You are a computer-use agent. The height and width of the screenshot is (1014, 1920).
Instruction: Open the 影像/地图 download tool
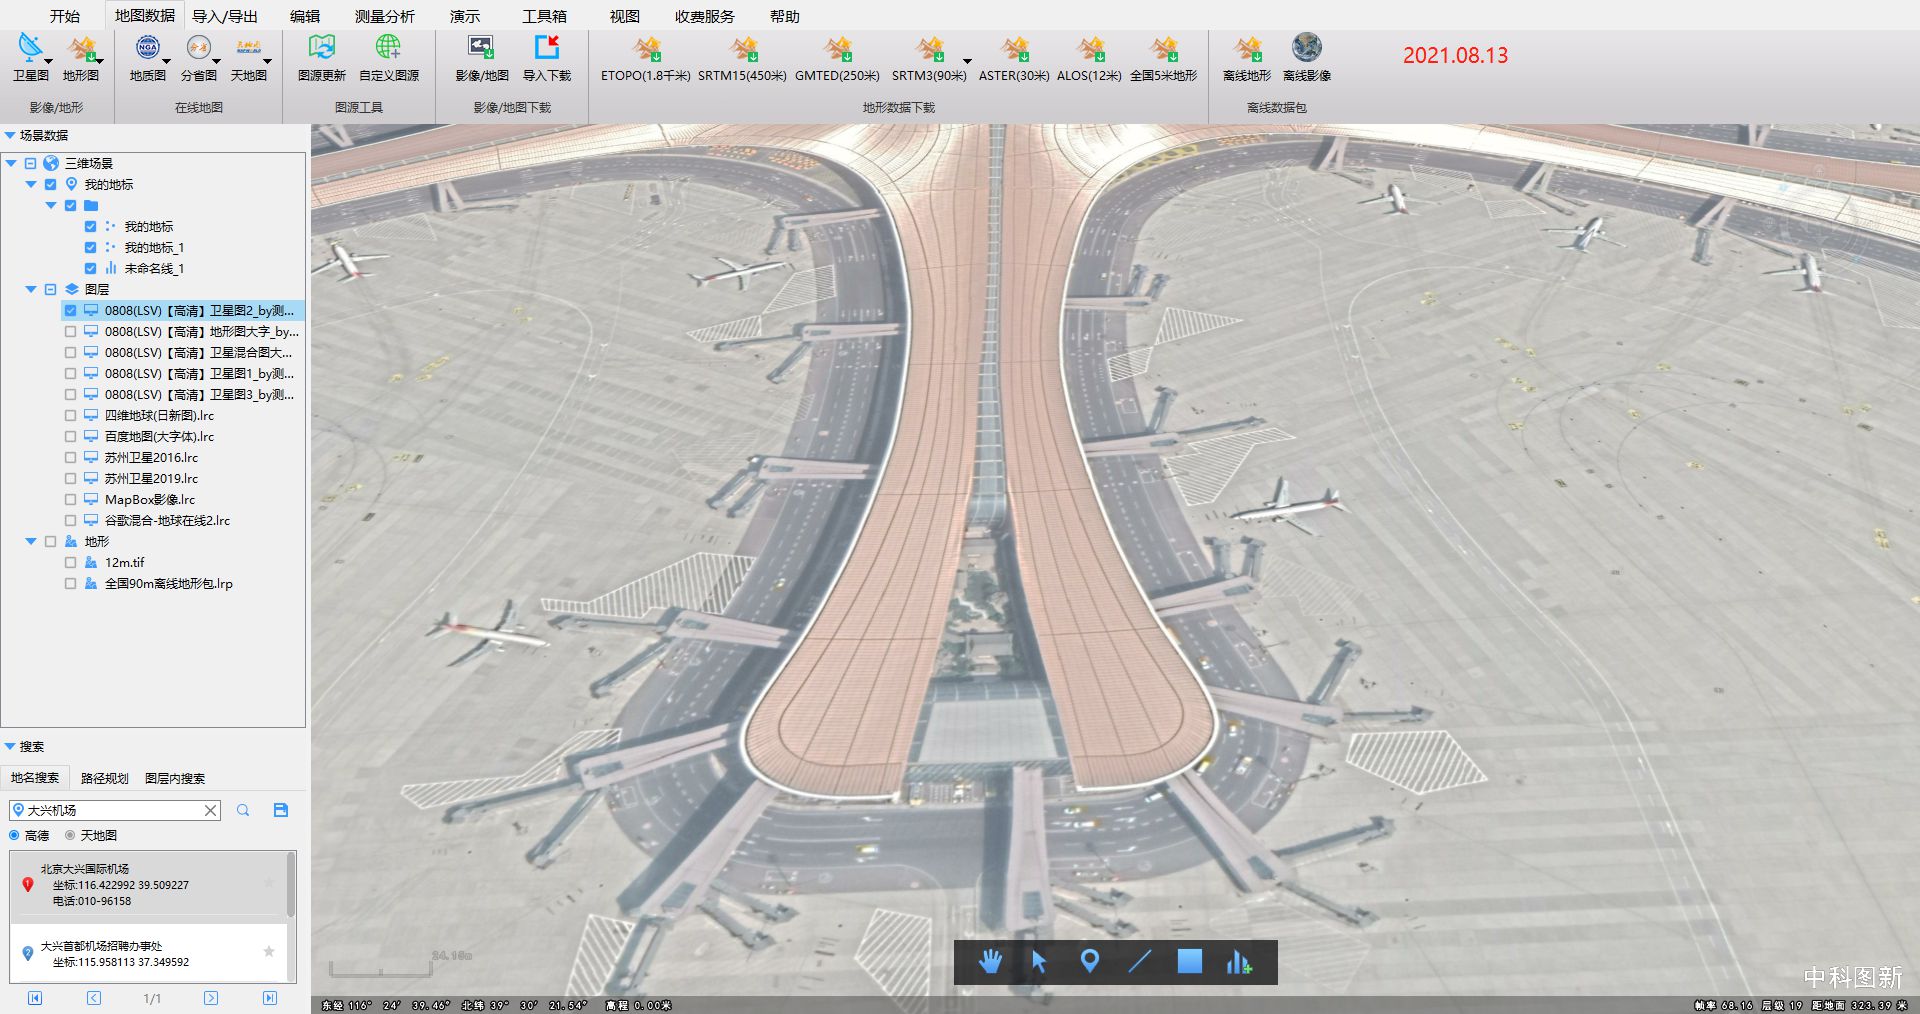click(x=482, y=57)
